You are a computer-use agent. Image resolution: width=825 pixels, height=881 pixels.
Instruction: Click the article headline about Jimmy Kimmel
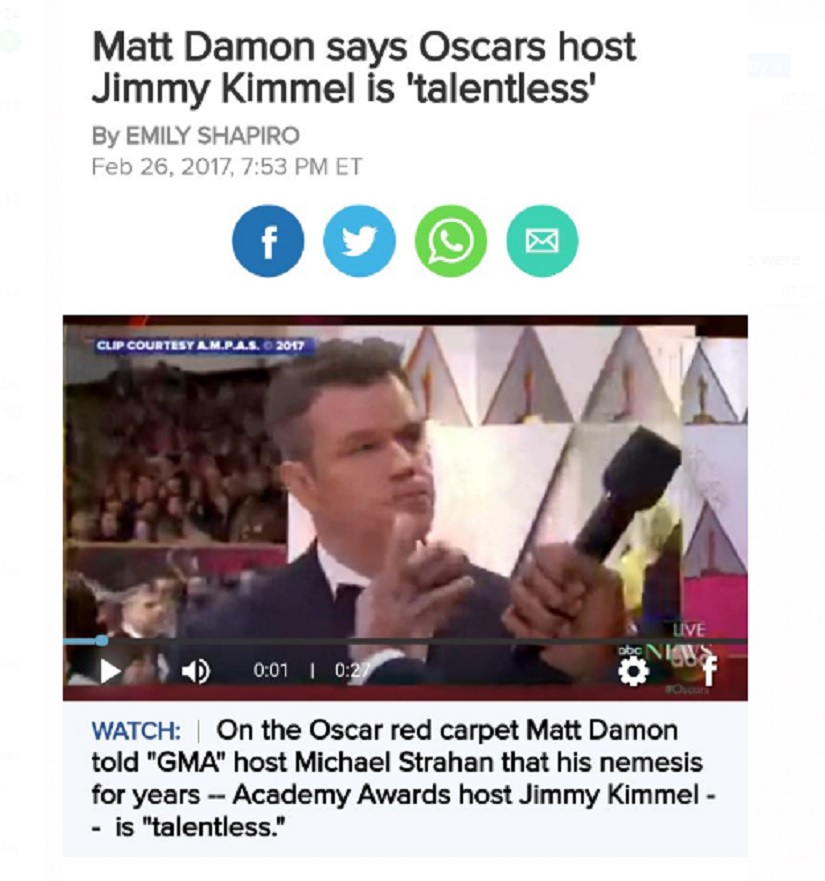[x=364, y=67]
